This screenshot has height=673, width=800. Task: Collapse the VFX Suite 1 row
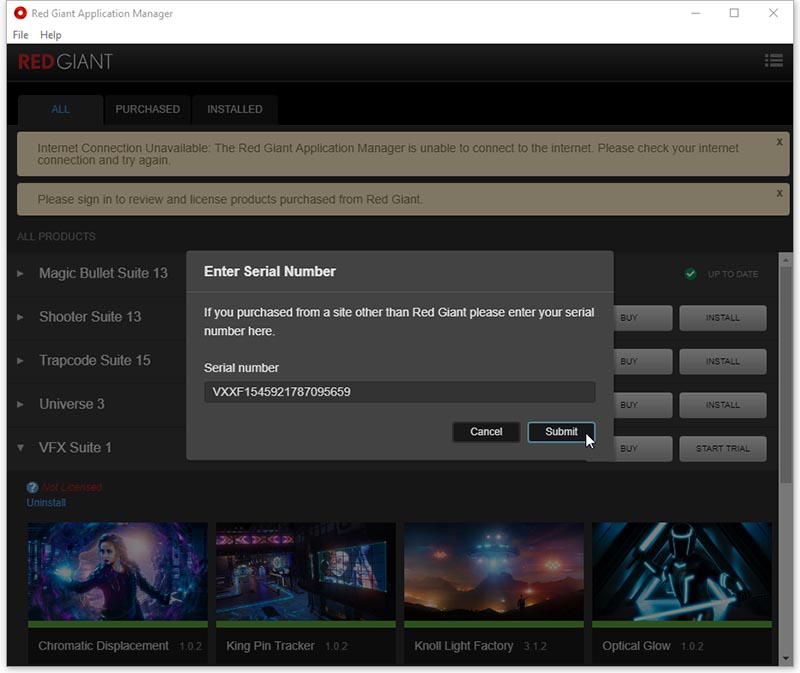click(x=21, y=448)
